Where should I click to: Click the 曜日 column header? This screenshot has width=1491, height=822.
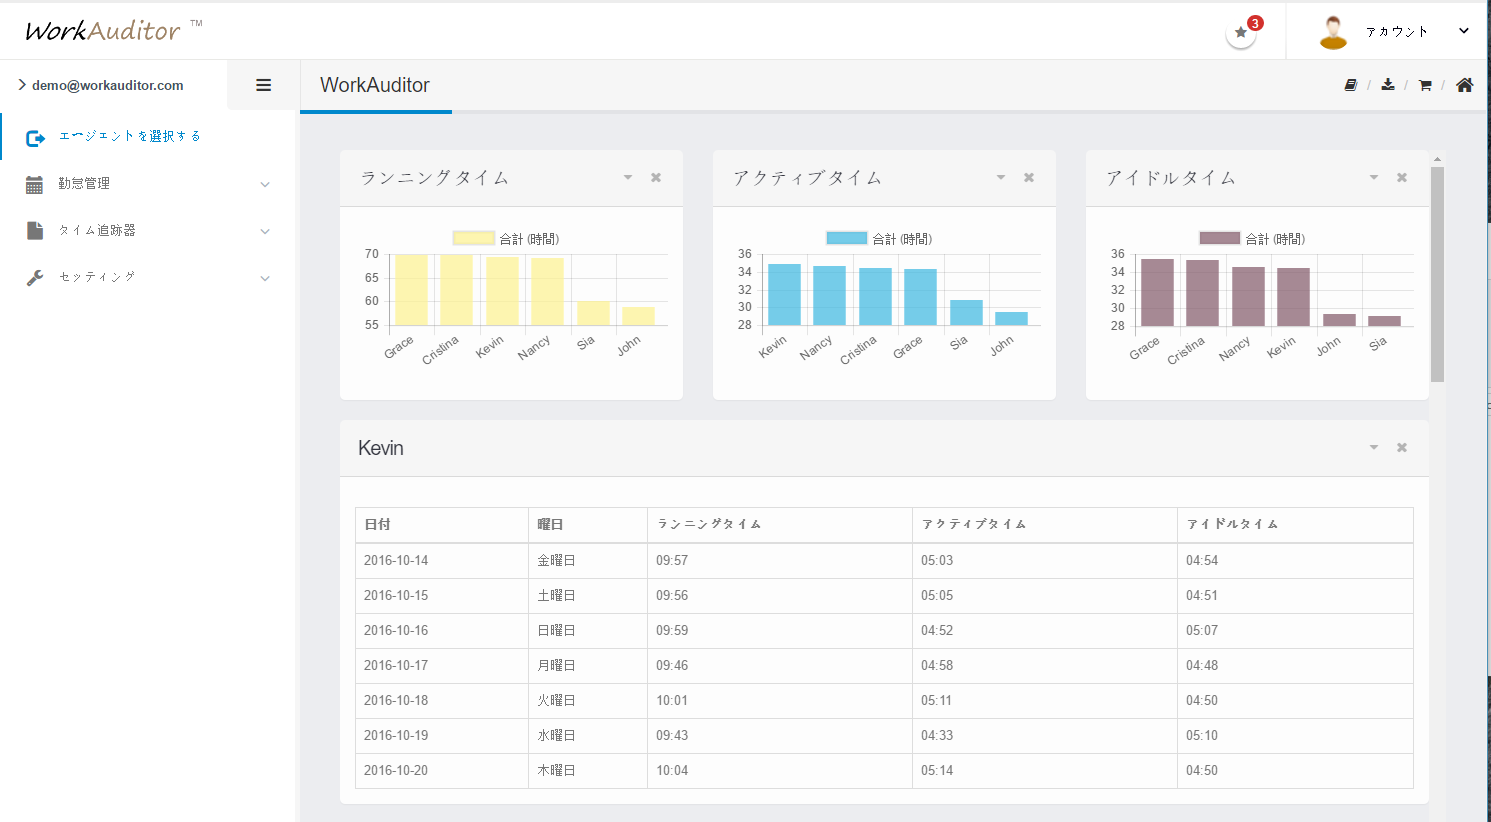click(x=588, y=525)
